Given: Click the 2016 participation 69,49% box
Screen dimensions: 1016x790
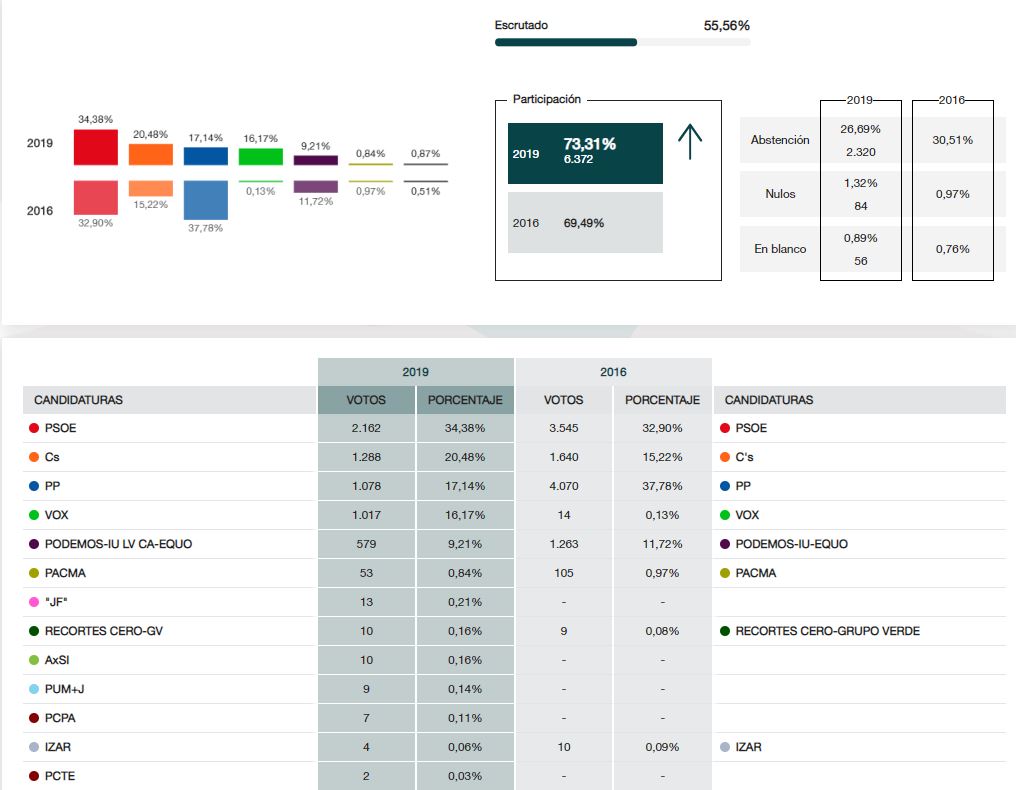Looking at the screenshot, I should [585, 222].
